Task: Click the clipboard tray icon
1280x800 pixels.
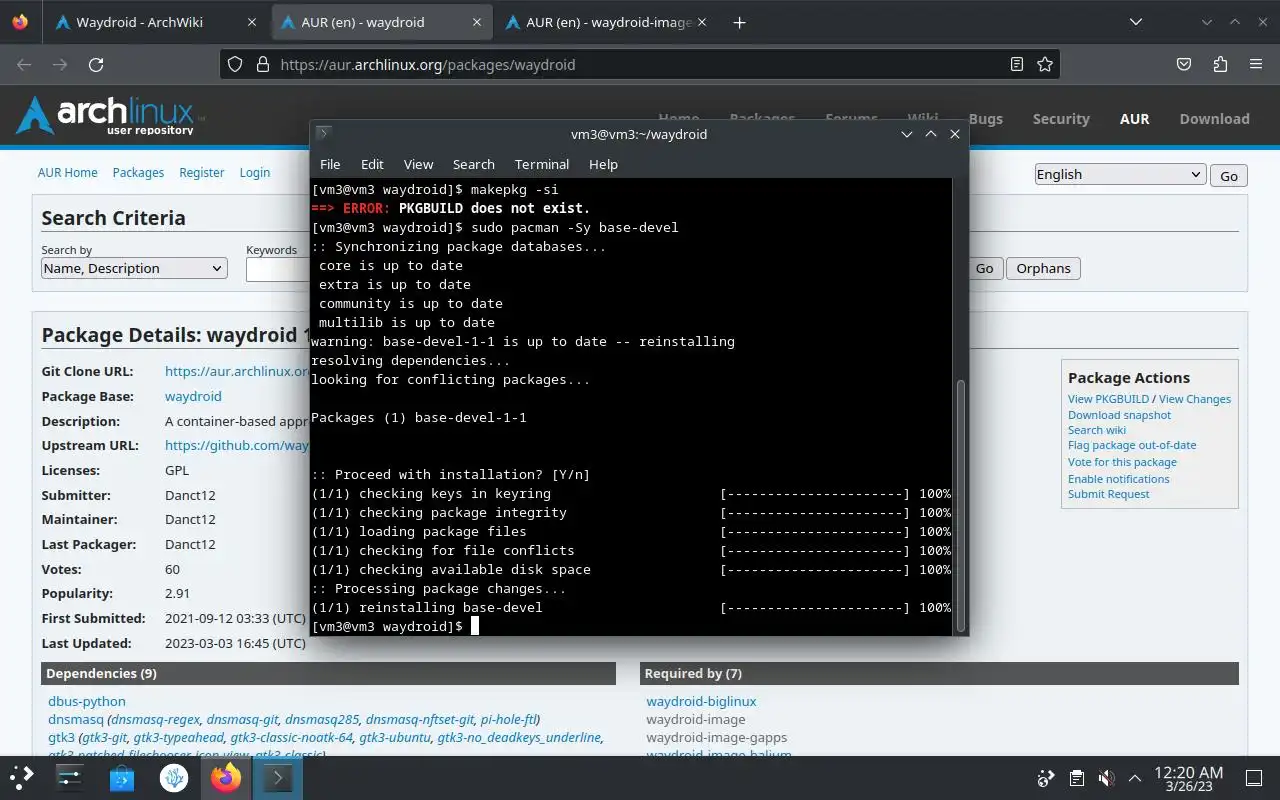Action: (x=1076, y=778)
